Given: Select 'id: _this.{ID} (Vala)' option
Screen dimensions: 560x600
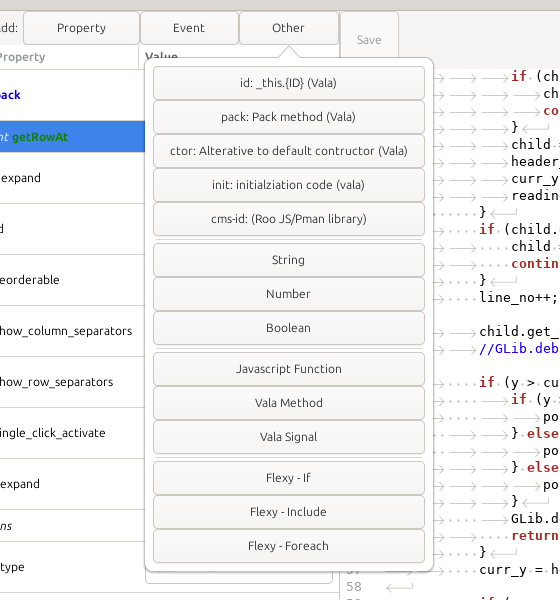Looking at the screenshot, I should [289, 83].
